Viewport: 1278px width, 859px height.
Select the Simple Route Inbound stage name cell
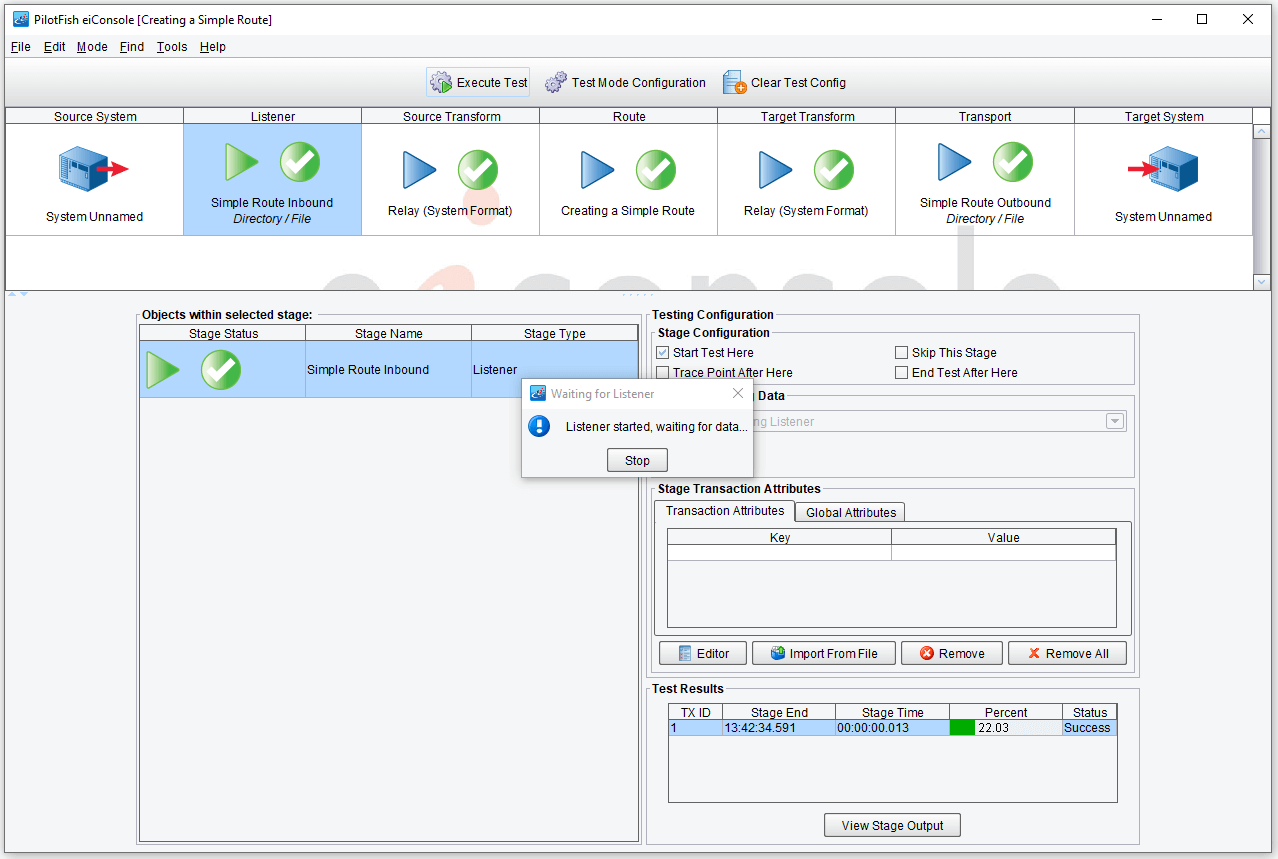pos(388,370)
